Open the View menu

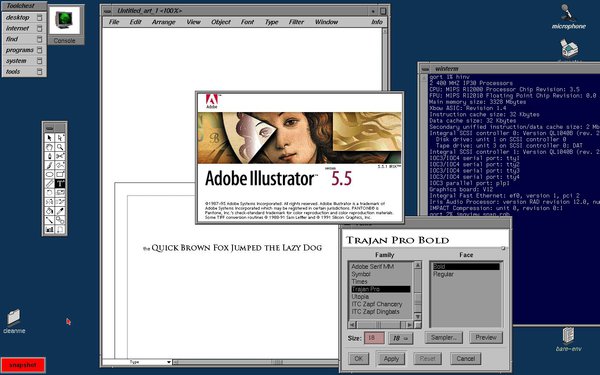tap(194, 22)
